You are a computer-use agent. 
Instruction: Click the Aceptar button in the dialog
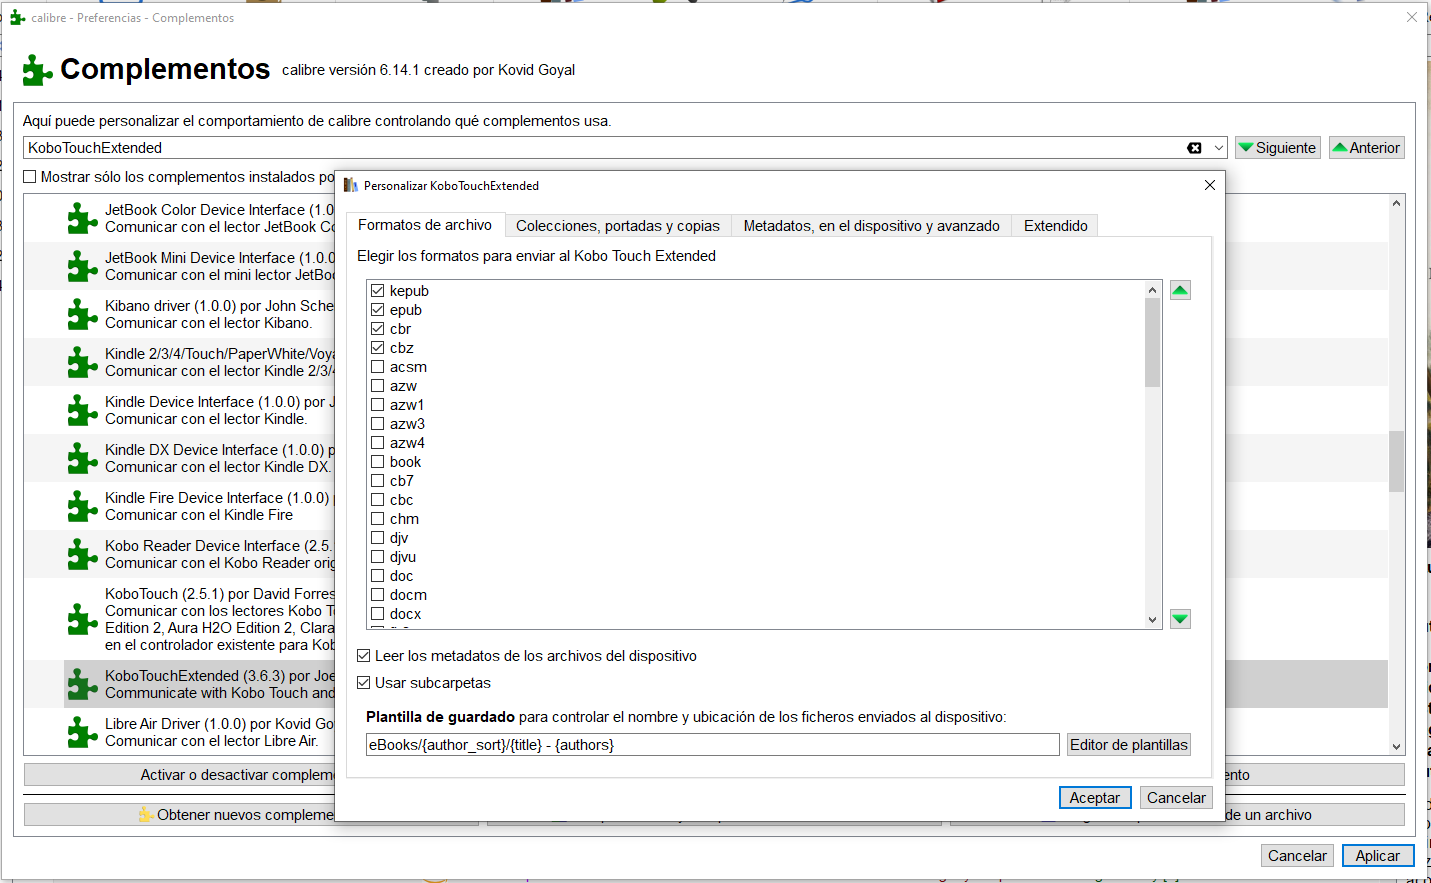point(1095,798)
